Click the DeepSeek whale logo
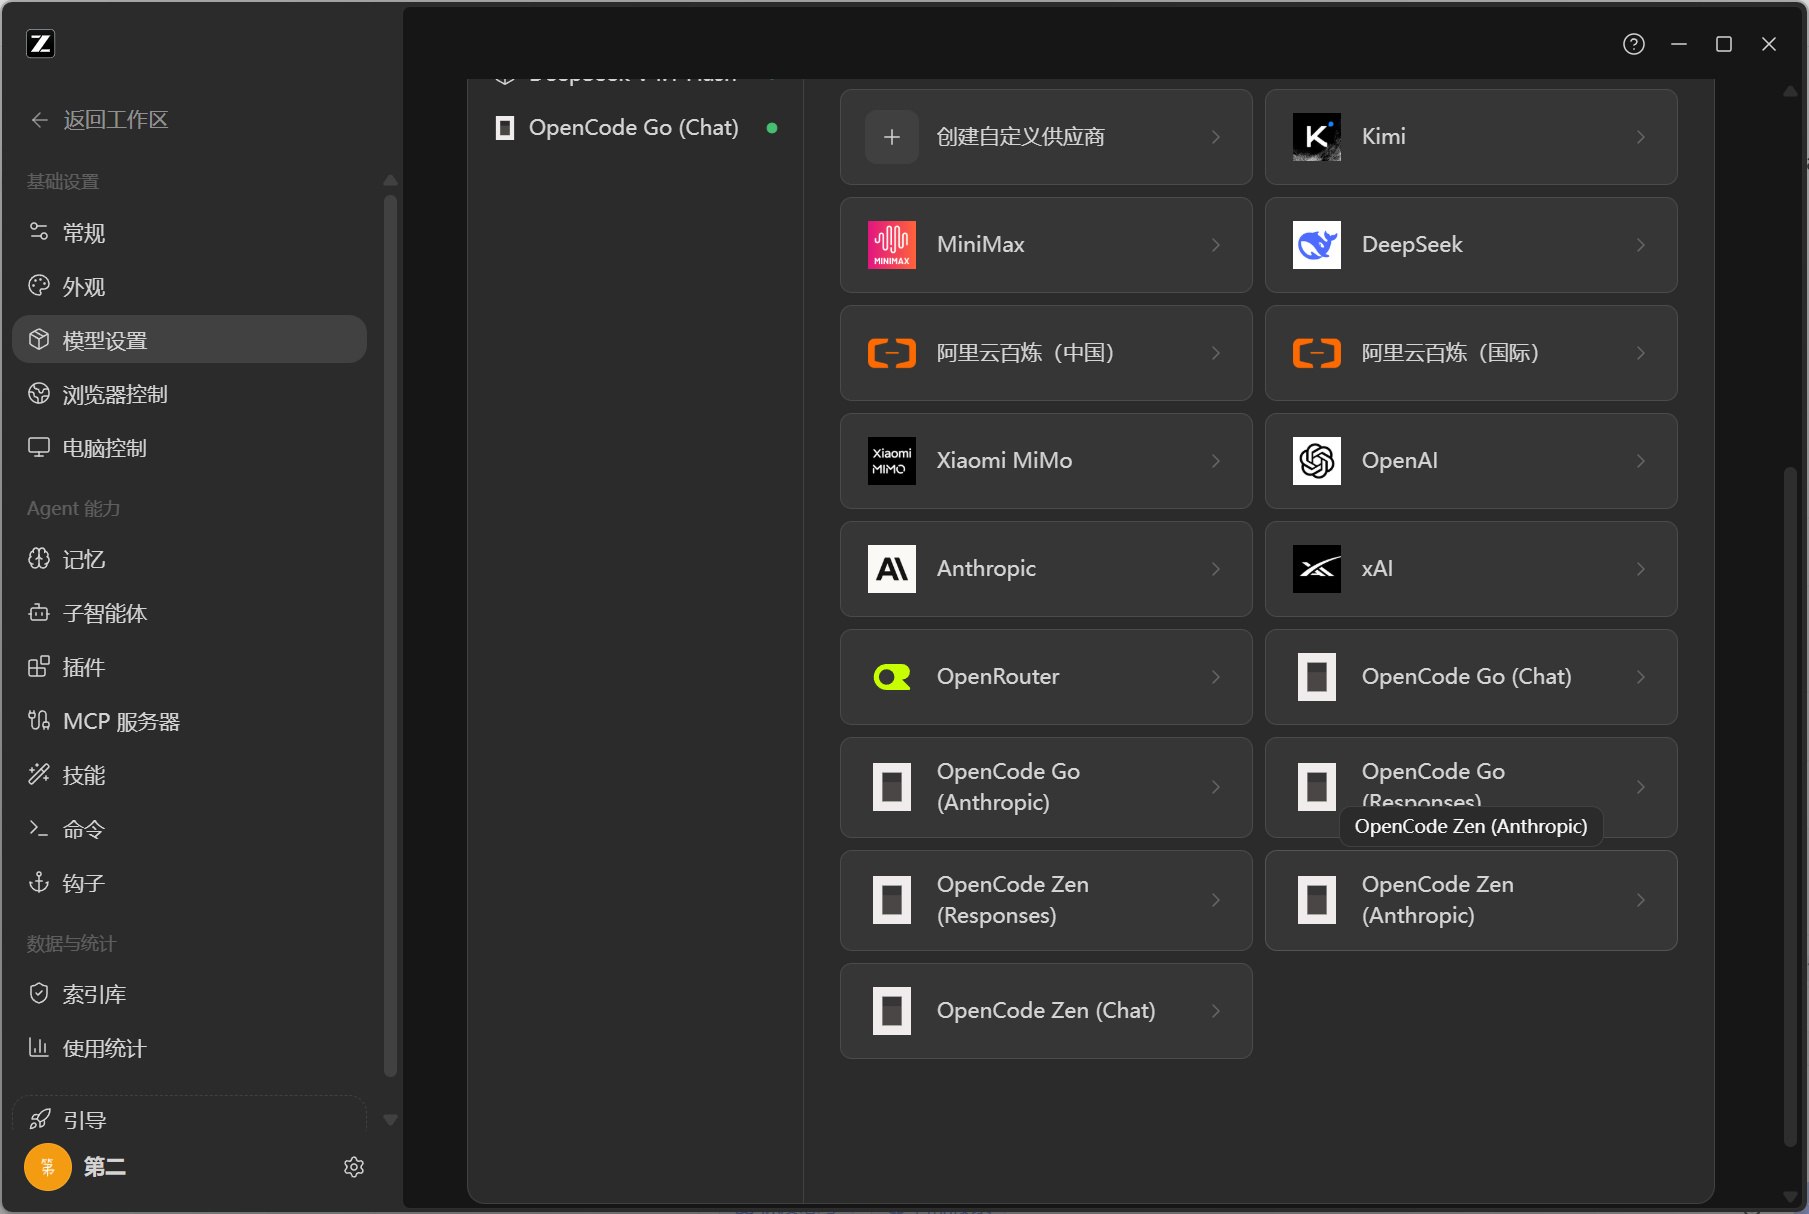1809x1214 pixels. (1317, 245)
